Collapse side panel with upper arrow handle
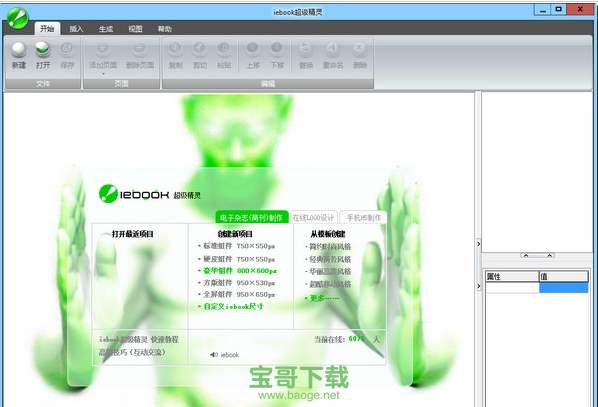 [479, 243]
